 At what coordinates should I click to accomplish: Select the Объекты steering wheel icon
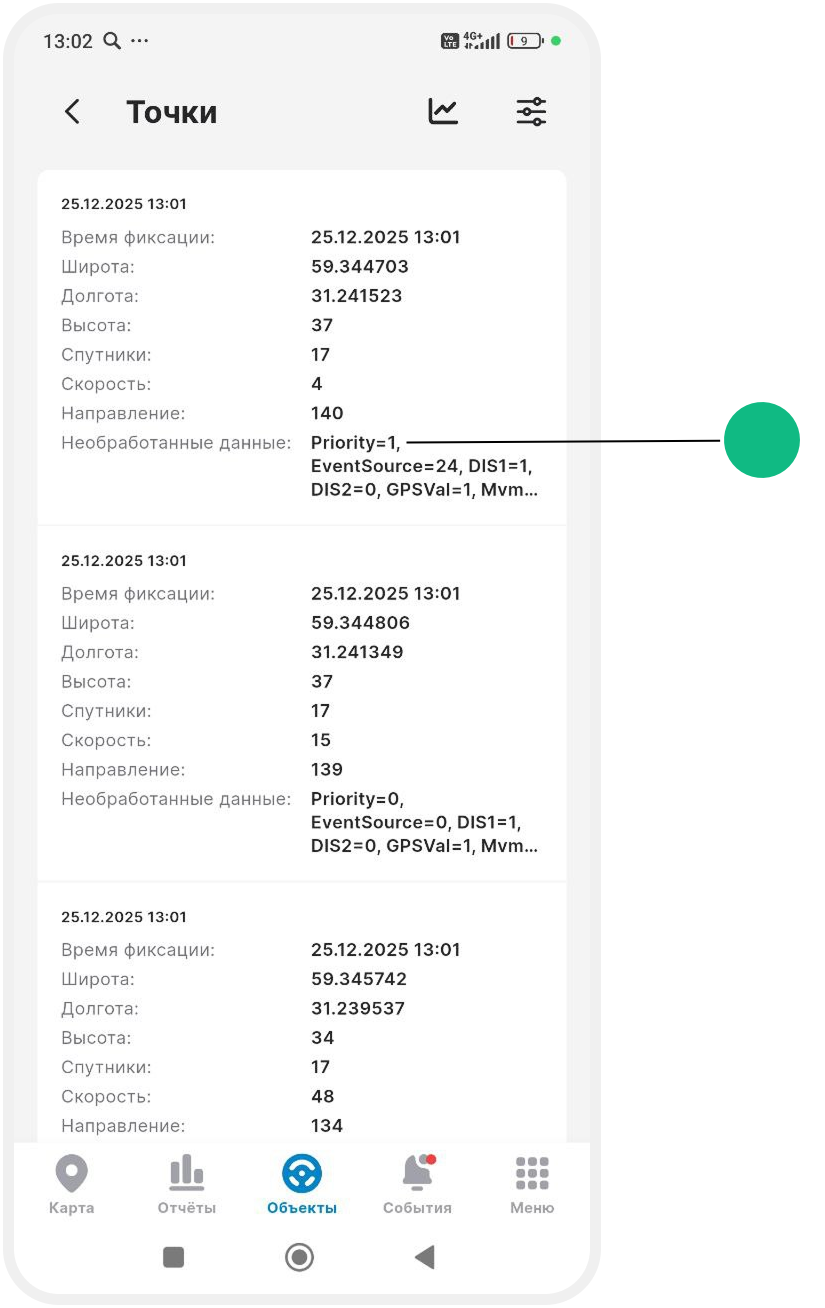[x=301, y=1174]
